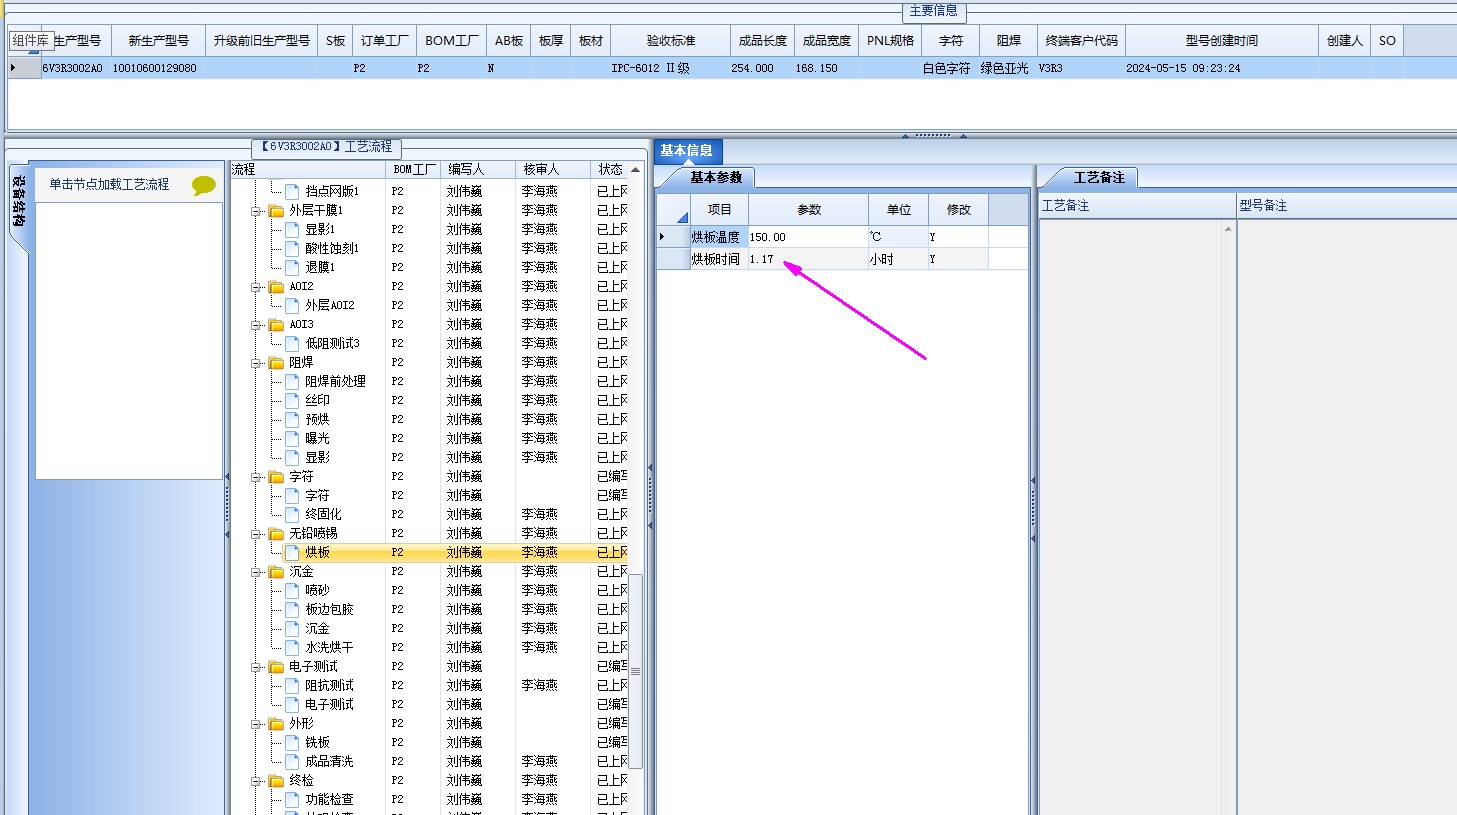The width and height of the screenshot is (1457, 815).
Task: Click the 编写人 column header
Action: (x=478, y=169)
